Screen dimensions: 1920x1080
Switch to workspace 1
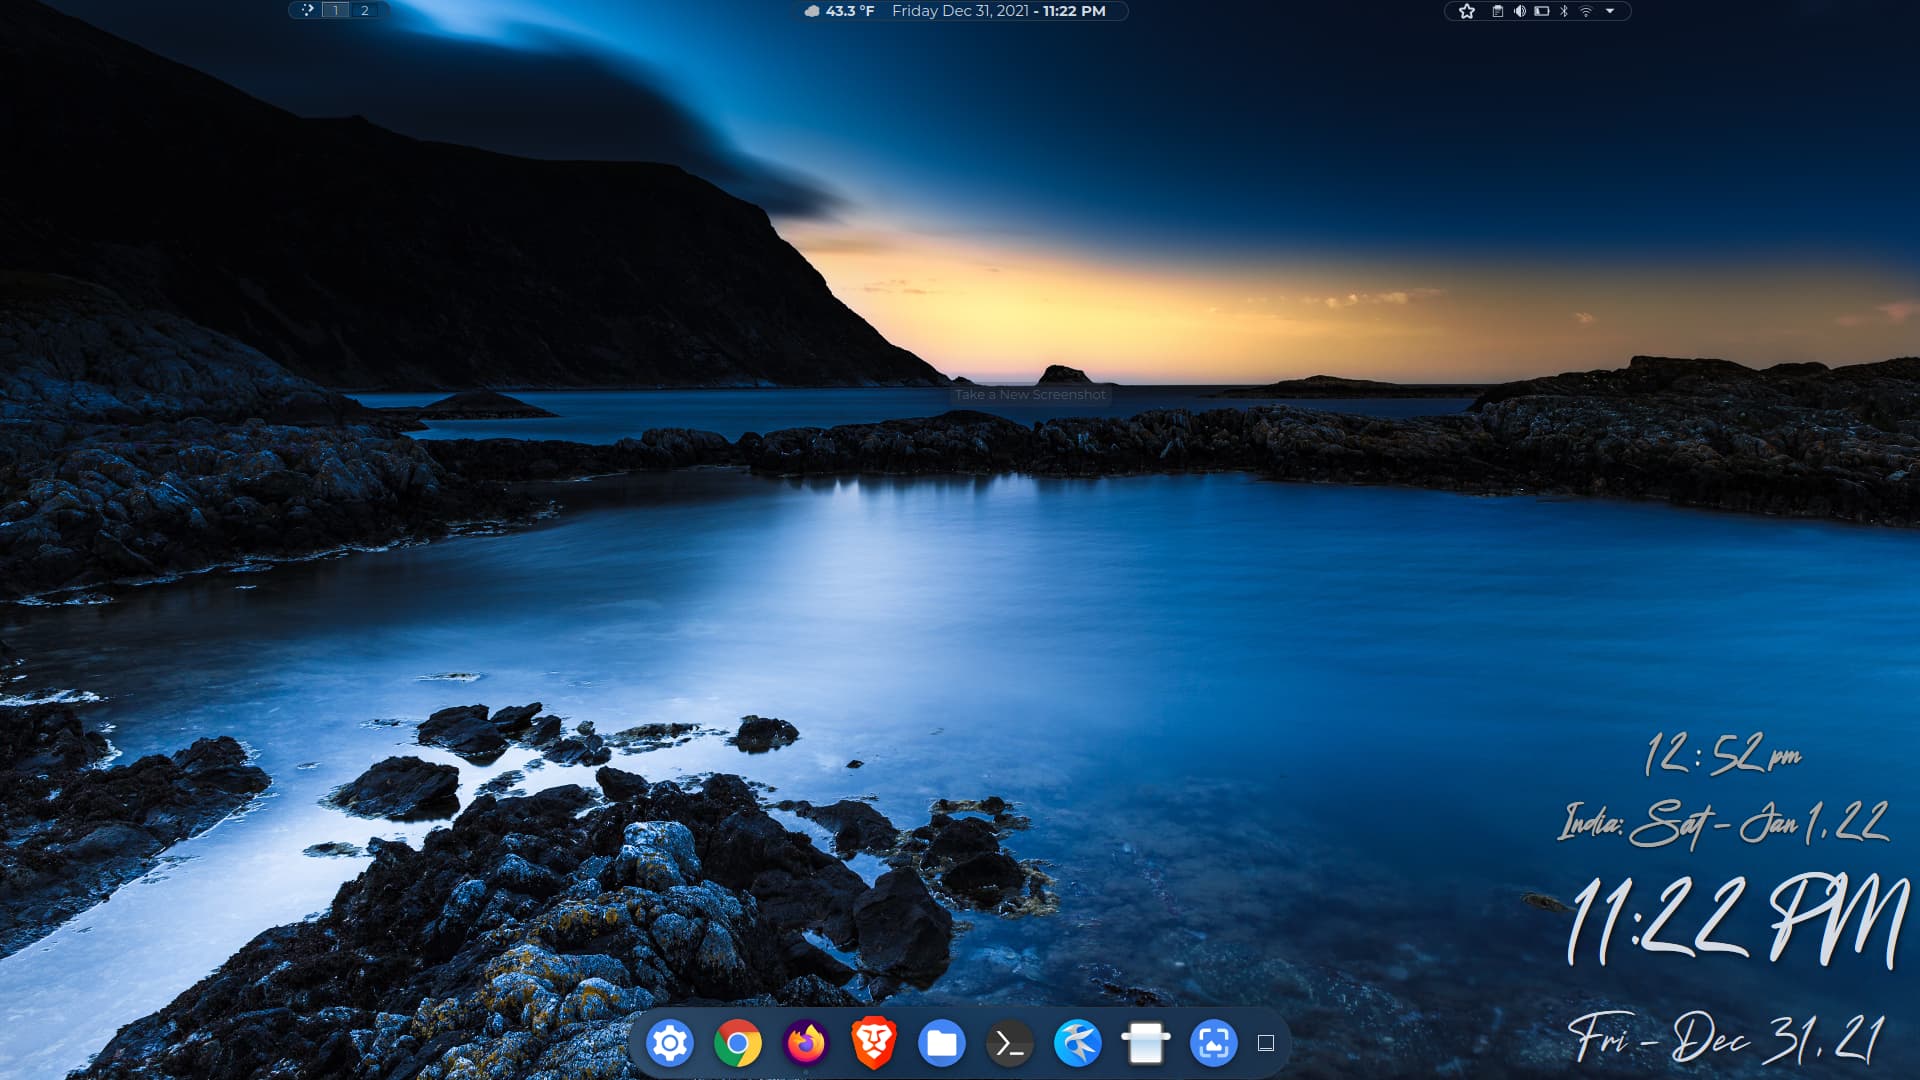click(x=336, y=10)
